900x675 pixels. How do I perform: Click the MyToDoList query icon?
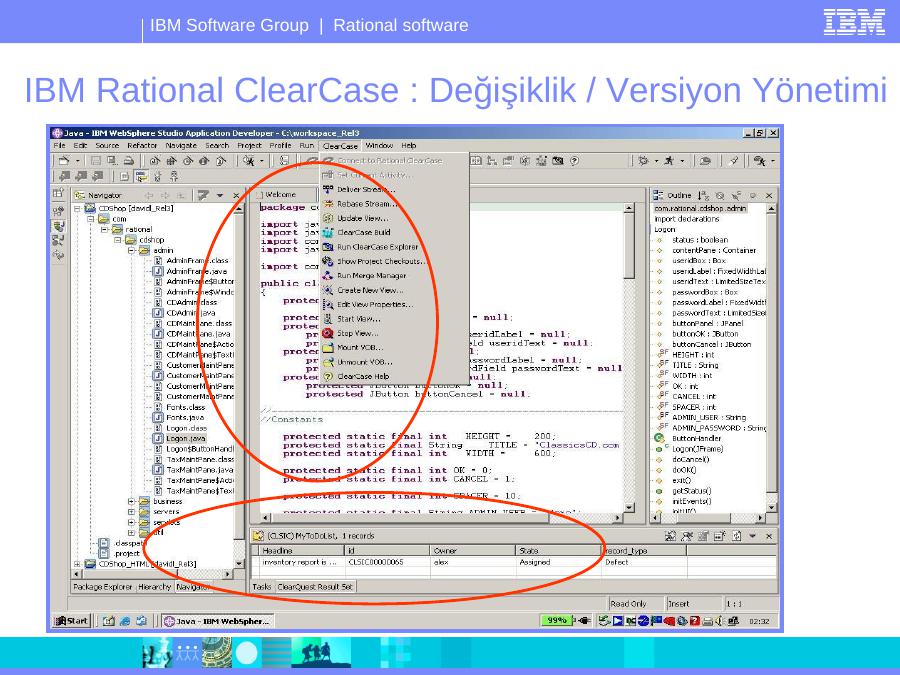tap(258, 536)
